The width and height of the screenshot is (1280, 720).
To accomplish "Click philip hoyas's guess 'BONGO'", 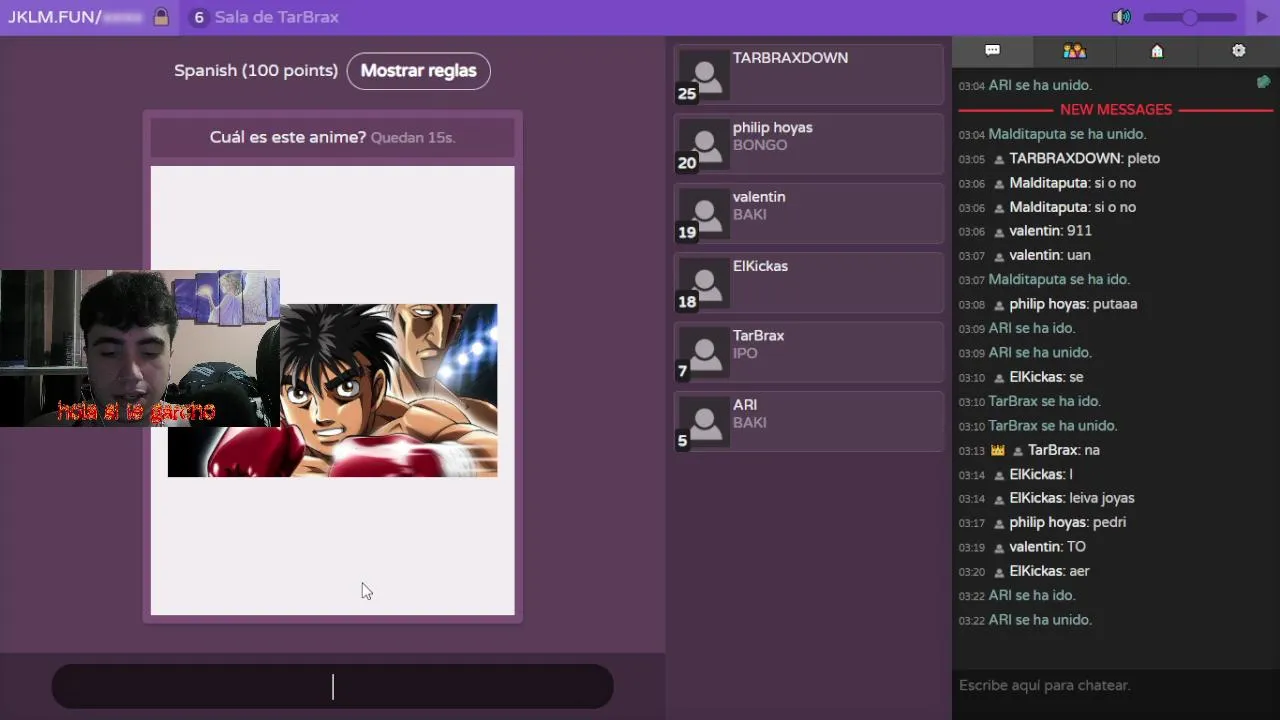I will tap(760, 145).
